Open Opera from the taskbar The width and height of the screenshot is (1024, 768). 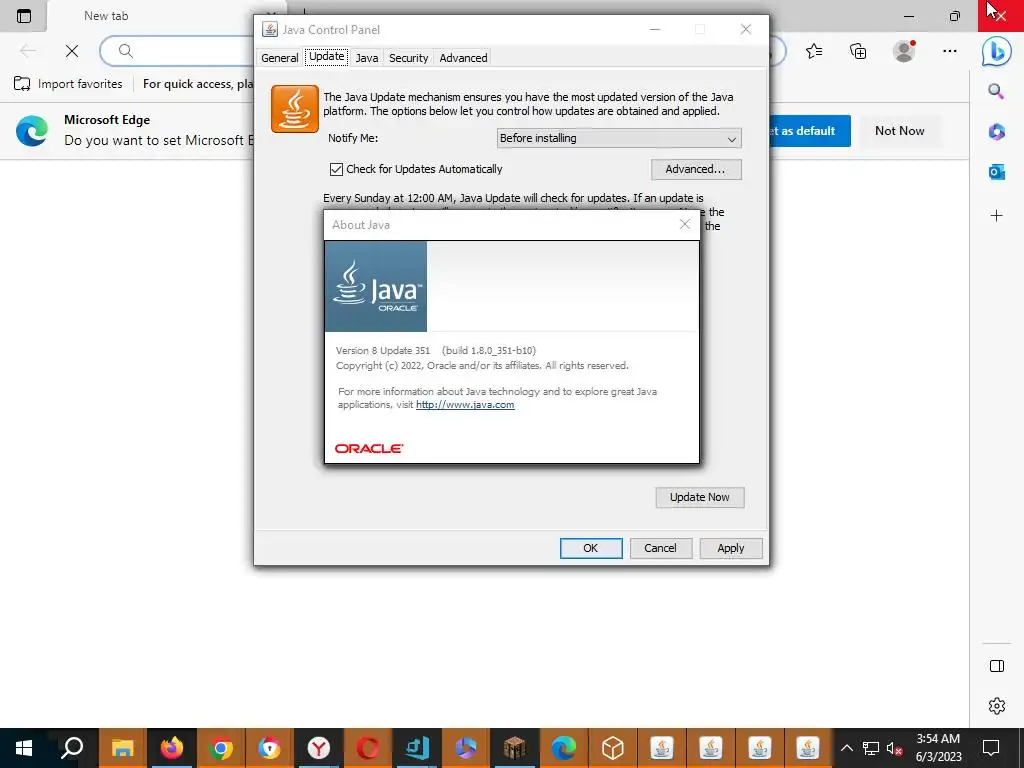(x=368, y=748)
